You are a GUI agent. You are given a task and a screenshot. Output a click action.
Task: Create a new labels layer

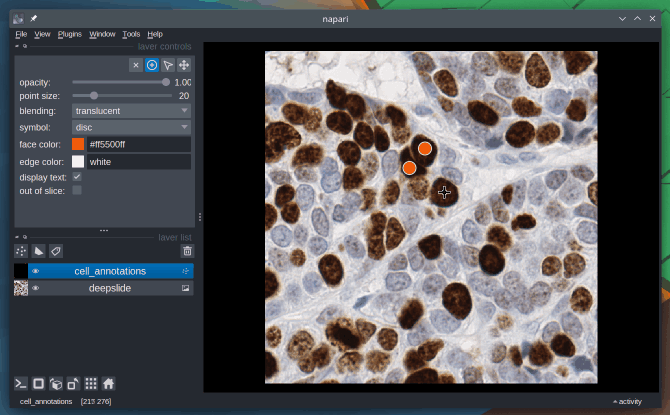[x=55, y=251]
